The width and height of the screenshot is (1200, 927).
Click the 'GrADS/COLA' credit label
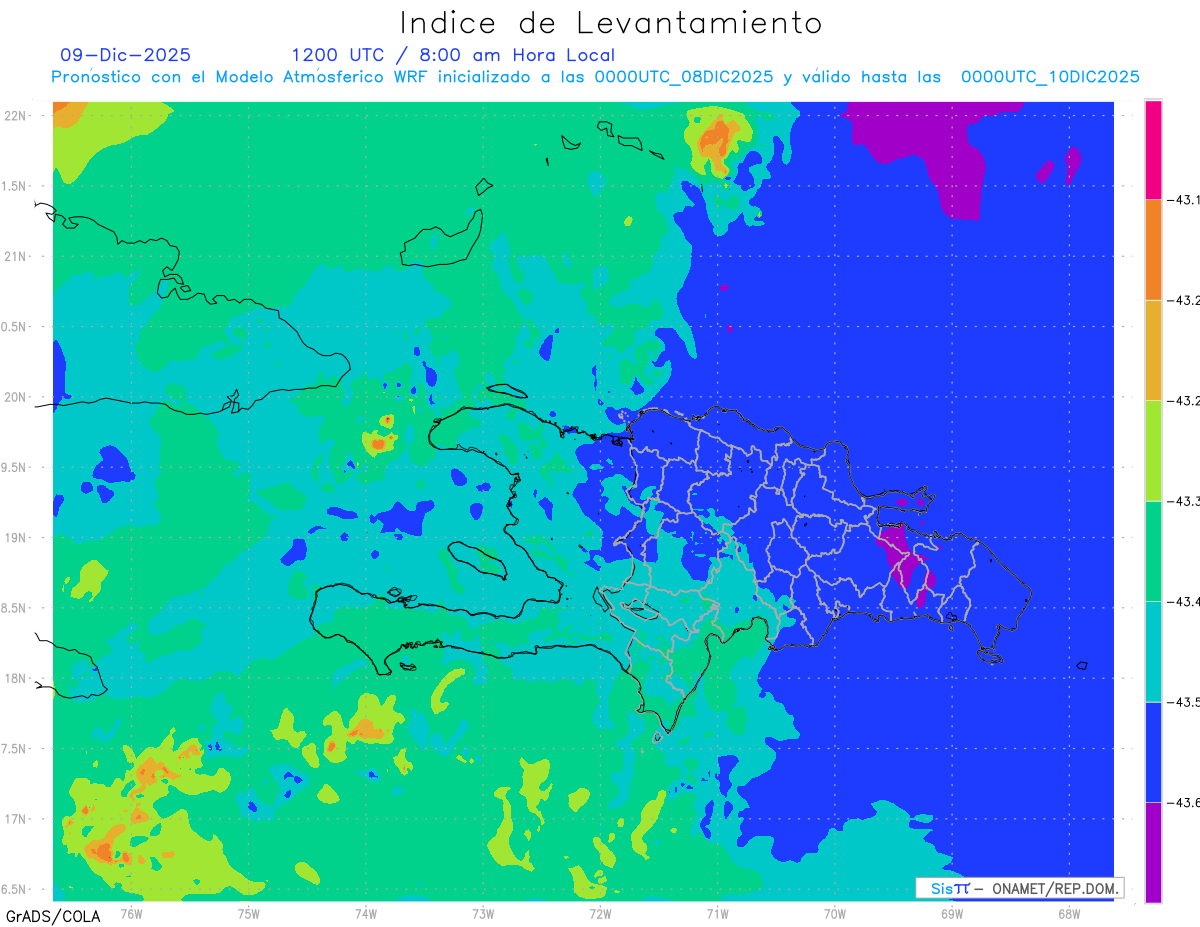click(52, 916)
